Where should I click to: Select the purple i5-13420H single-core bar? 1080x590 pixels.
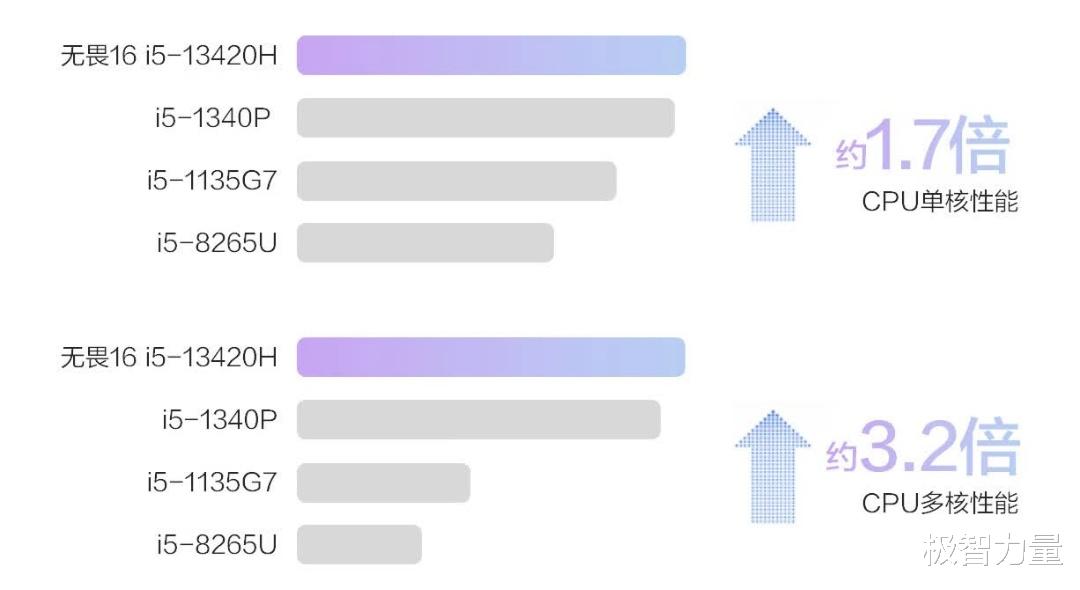(x=491, y=55)
